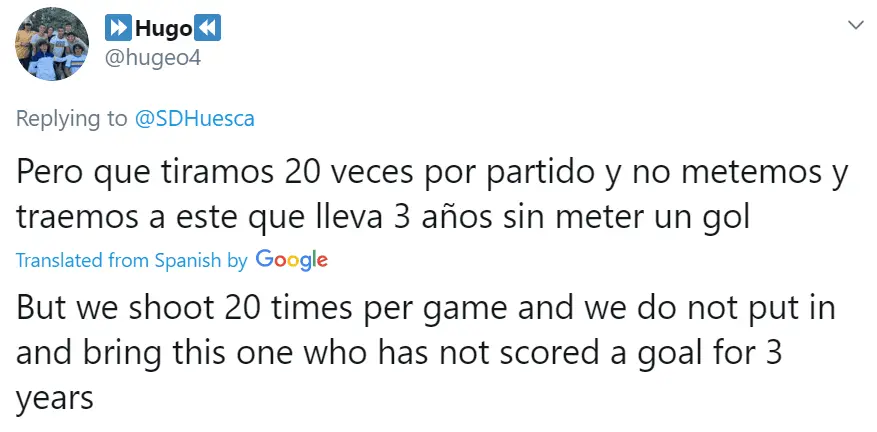Image resolution: width=877 pixels, height=432 pixels.
Task: Open the tweet options chevron menu
Action: coord(856,23)
